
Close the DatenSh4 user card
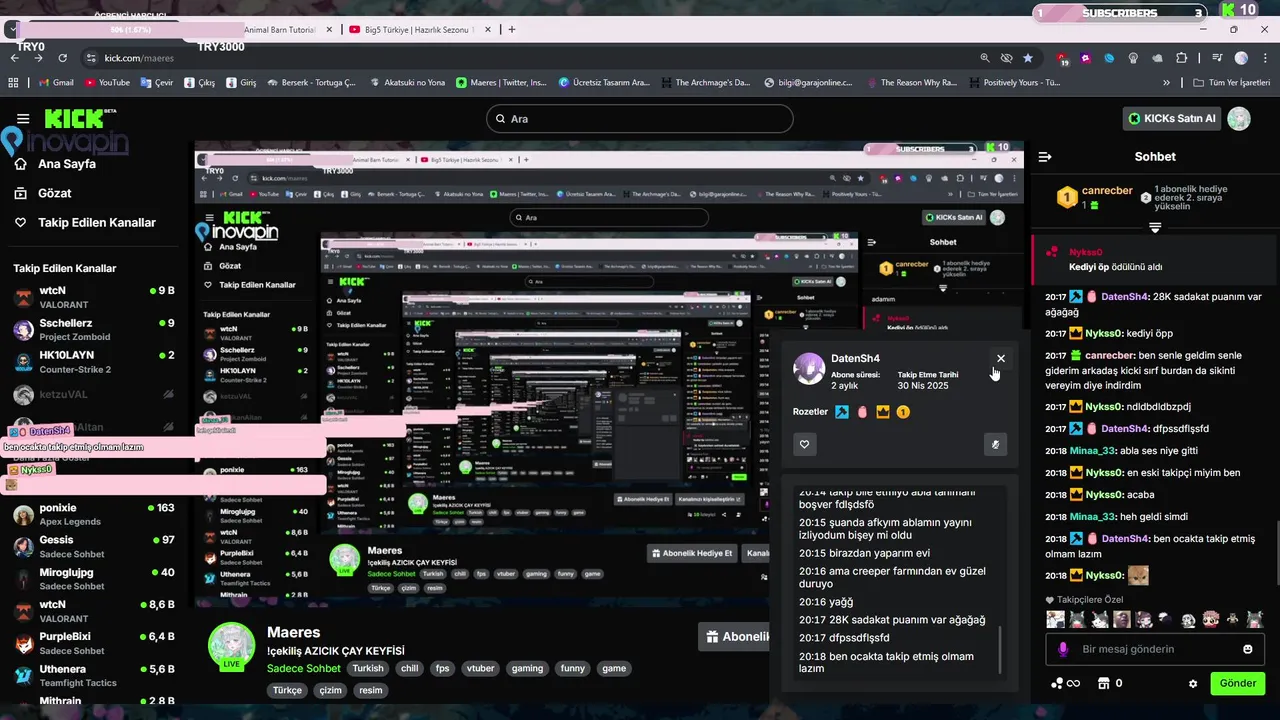pyautogui.click(x=1000, y=359)
